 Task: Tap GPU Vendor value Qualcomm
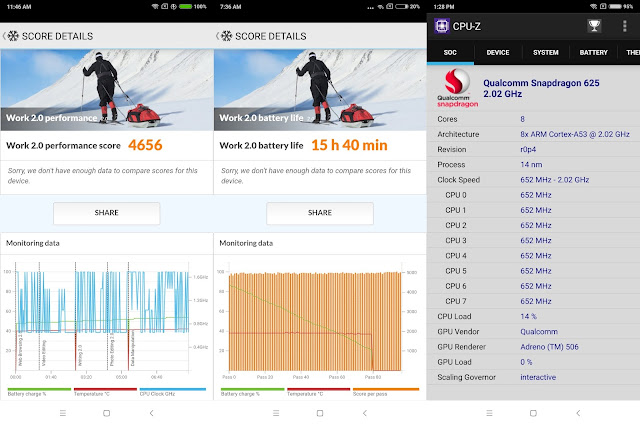(x=539, y=331)
